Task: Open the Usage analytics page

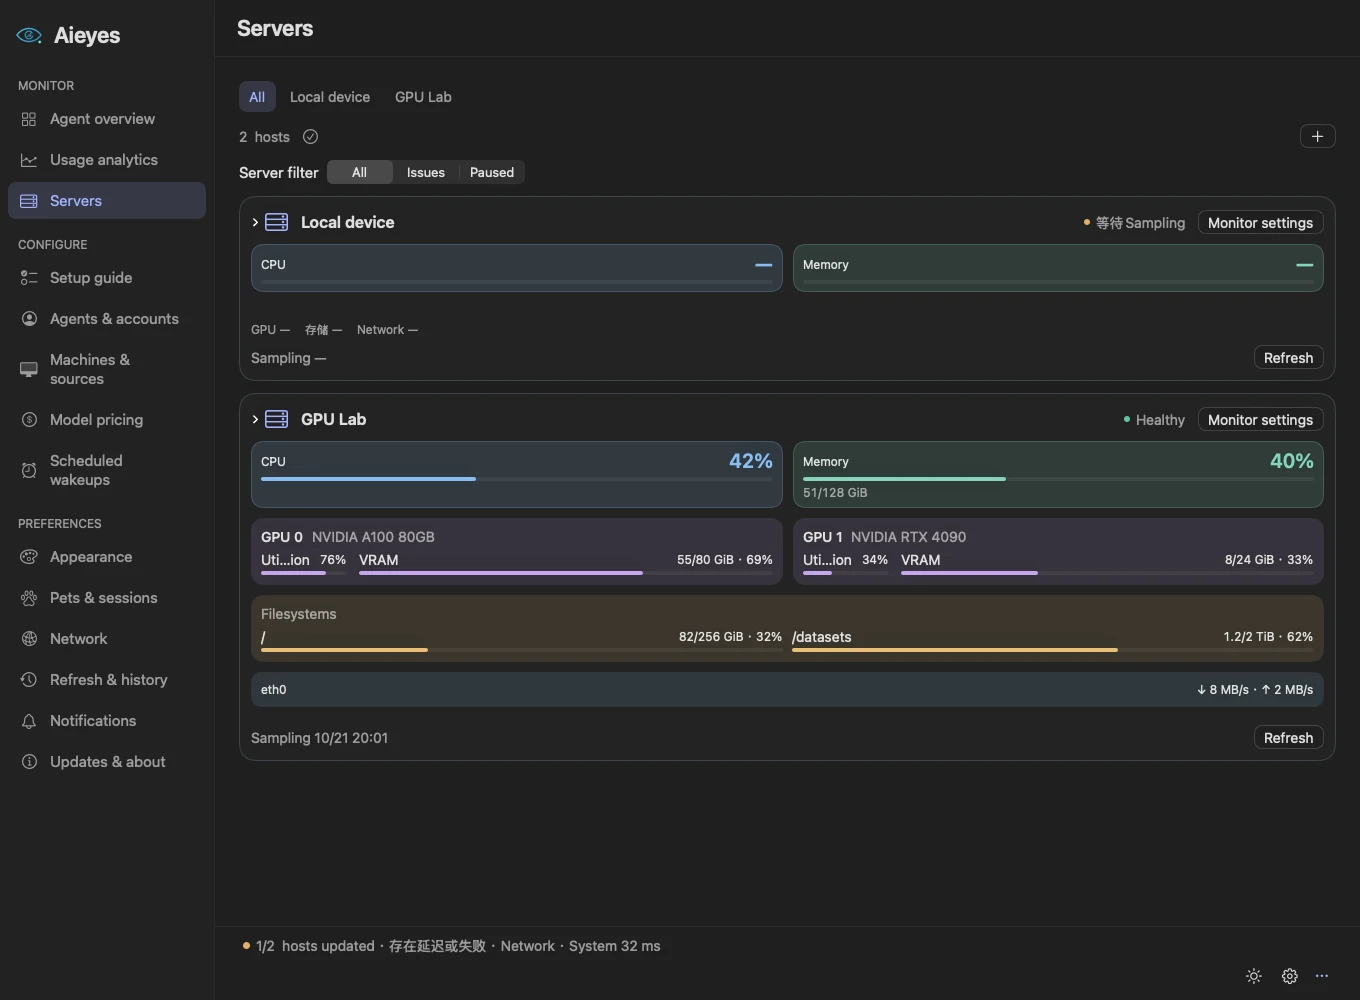Action: [107, 160]
